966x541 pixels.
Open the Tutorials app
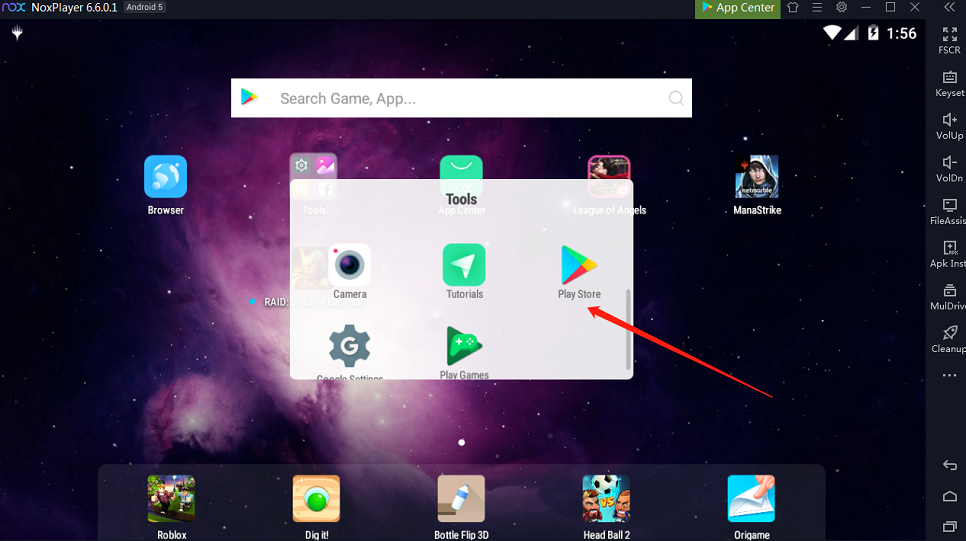464,265
